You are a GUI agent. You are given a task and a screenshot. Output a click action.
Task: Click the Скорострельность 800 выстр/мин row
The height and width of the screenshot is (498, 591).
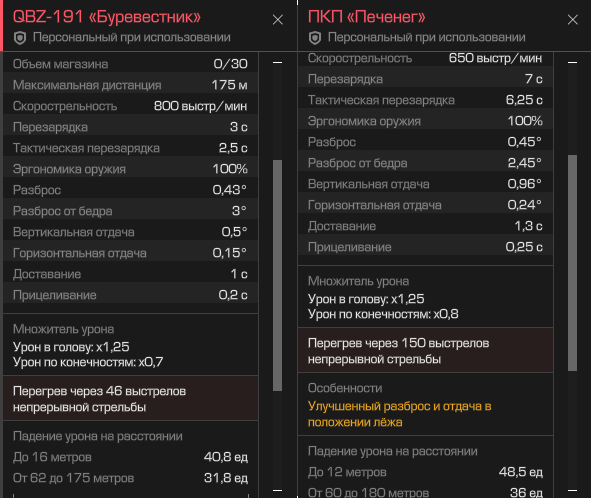click(130, 106)
